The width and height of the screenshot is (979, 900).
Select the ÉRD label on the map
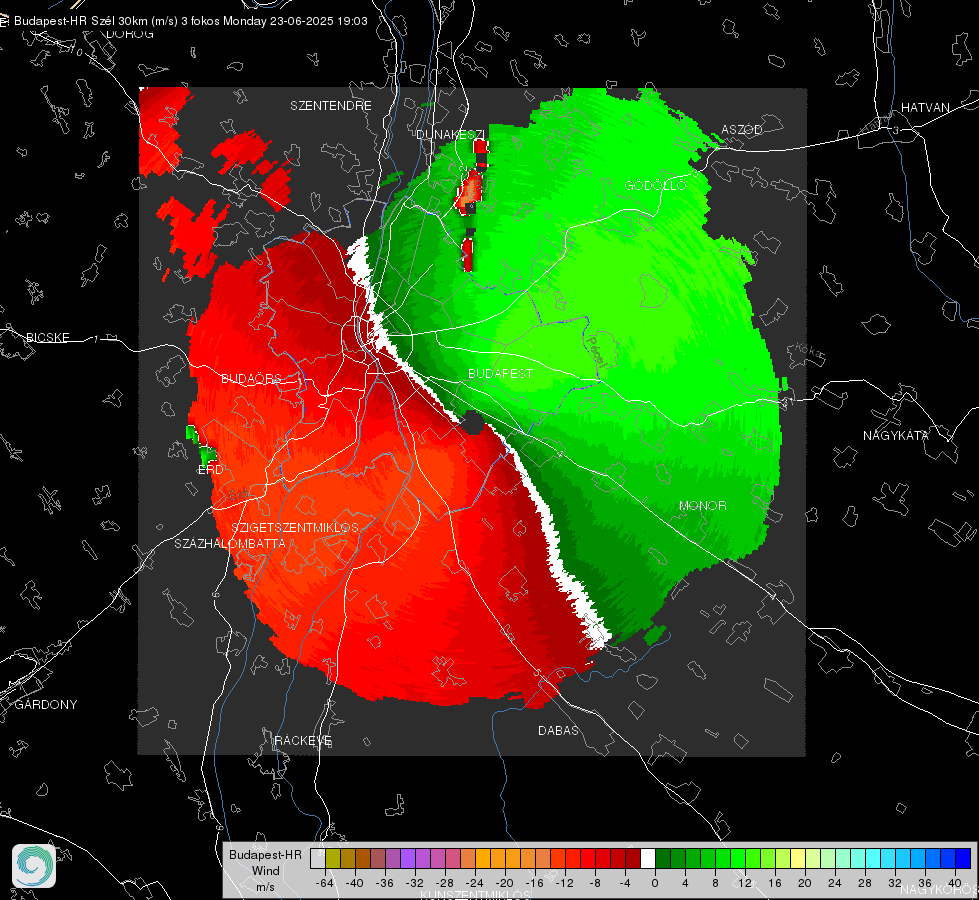point(210,470)
